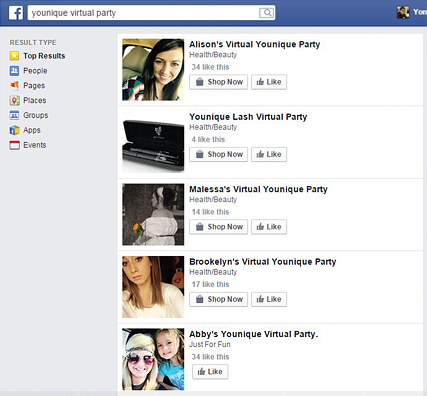This screenshot has height=396, width=427.
Task: Like Younique Lash Virtual Party
Action: tap(269, 154)
